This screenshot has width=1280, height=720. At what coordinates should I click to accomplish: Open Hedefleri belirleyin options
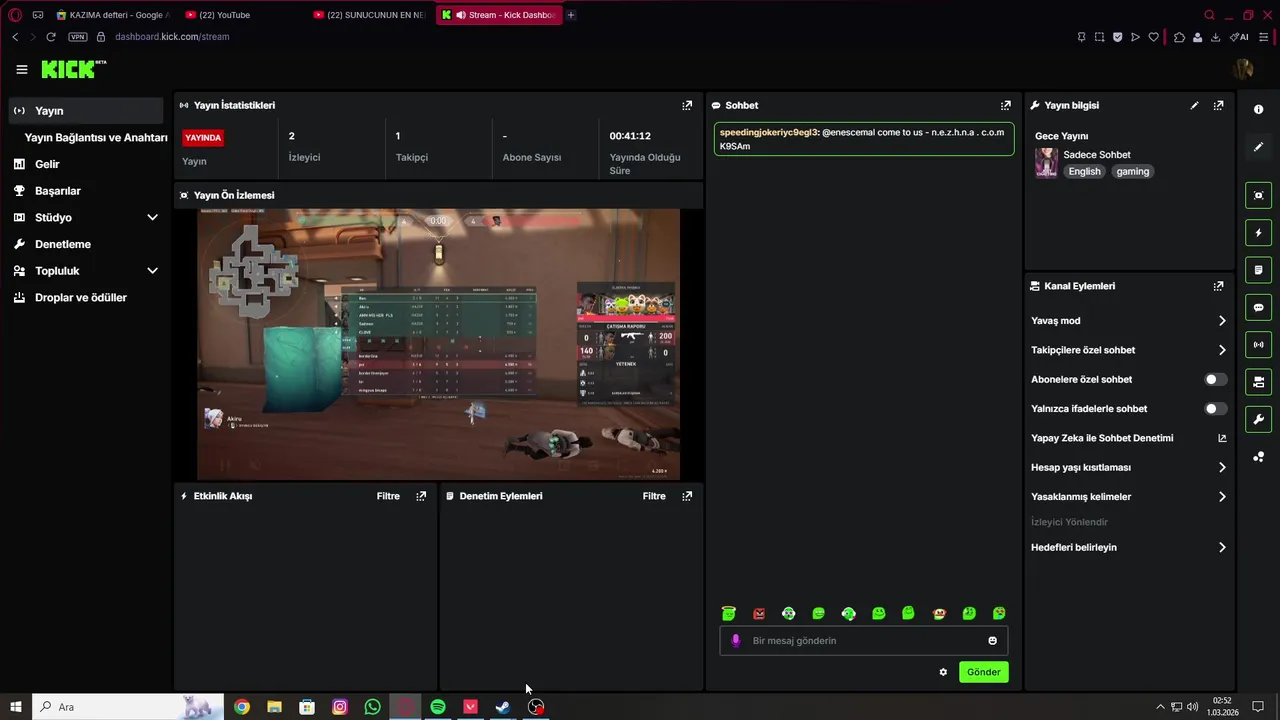click(x=1128, y=548)
